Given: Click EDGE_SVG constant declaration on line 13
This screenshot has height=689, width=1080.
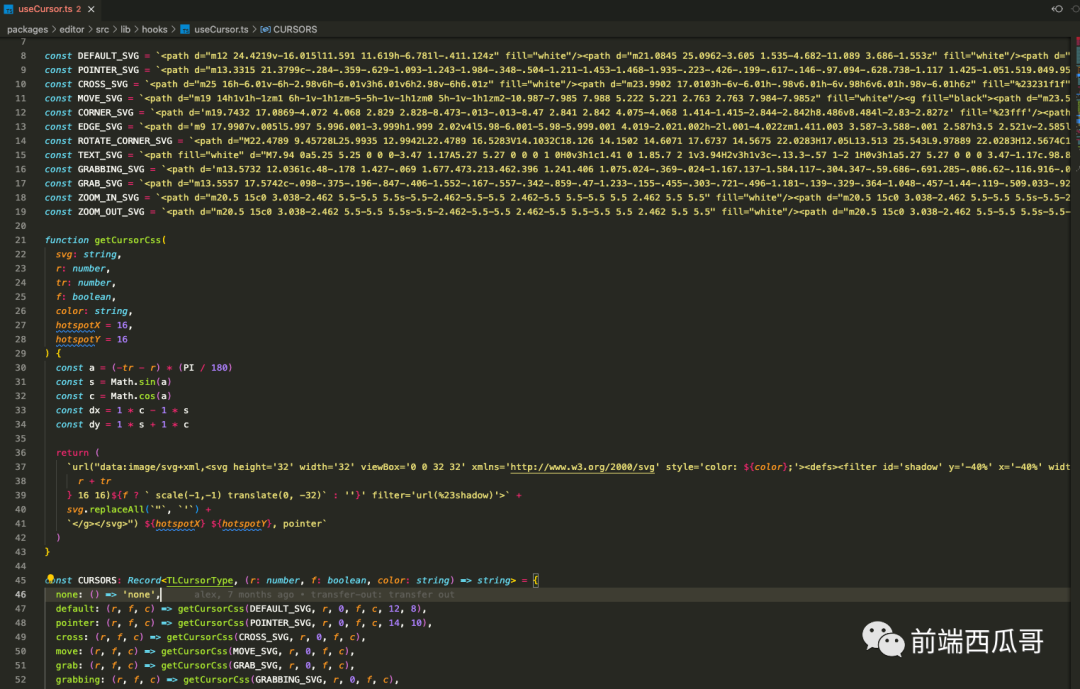Looking at the screenshot, I should point(100,127).
